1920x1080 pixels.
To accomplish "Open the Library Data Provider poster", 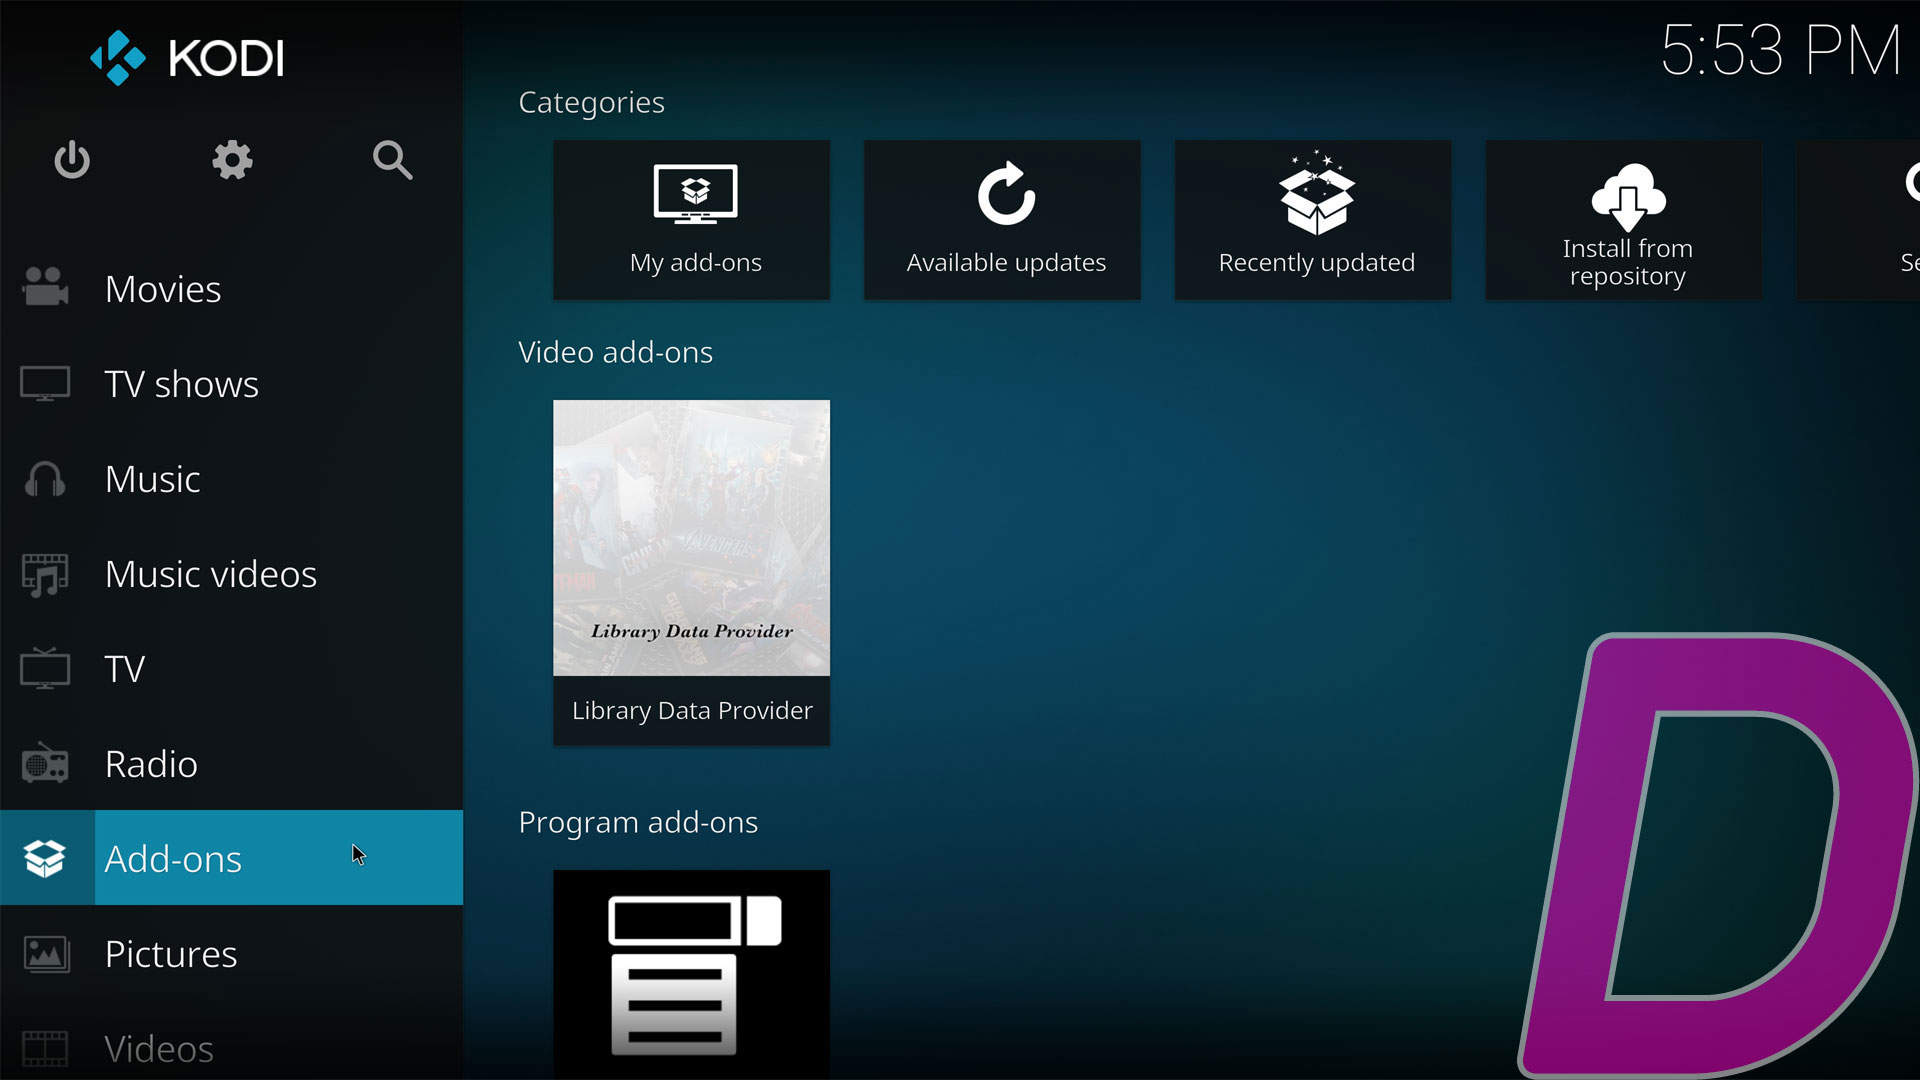I will coord(691,538).
